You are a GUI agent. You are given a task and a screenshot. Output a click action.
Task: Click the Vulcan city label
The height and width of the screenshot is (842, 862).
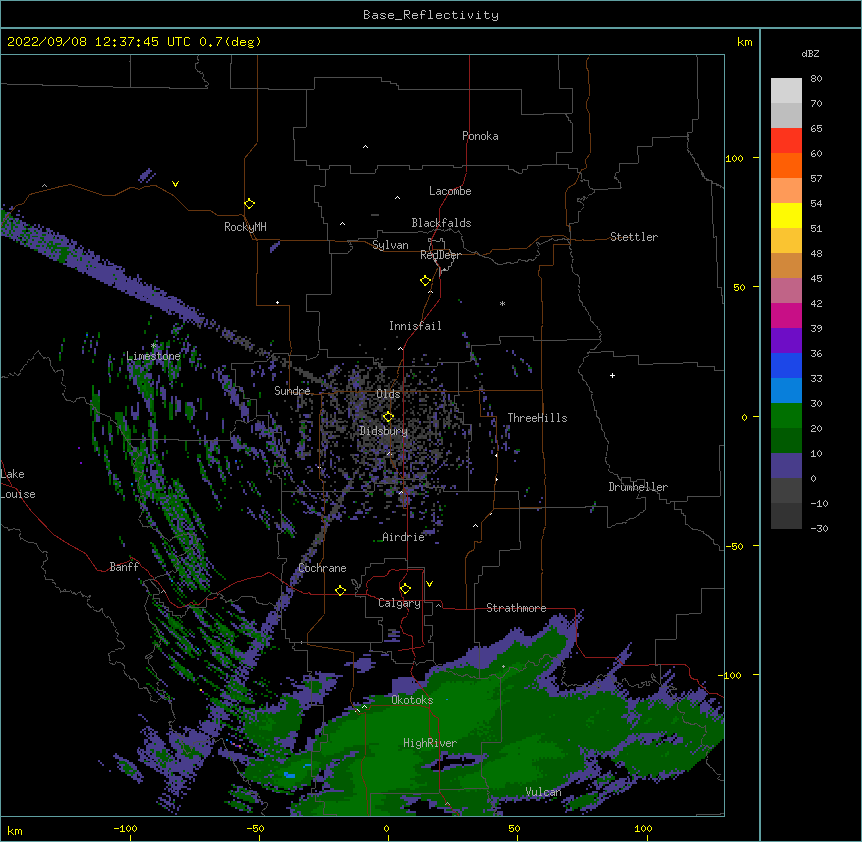pyautogui.click(x=543, y=792)
